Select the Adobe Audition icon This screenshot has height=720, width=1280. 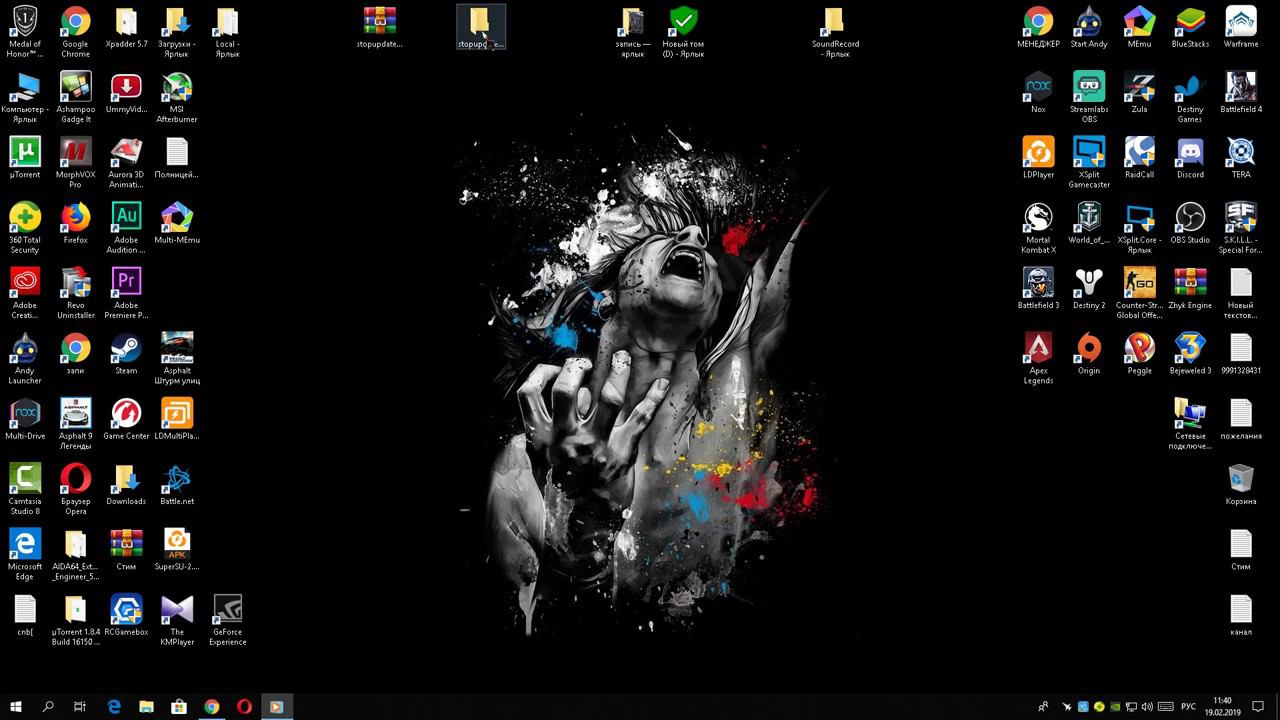(x=126, y=227)
